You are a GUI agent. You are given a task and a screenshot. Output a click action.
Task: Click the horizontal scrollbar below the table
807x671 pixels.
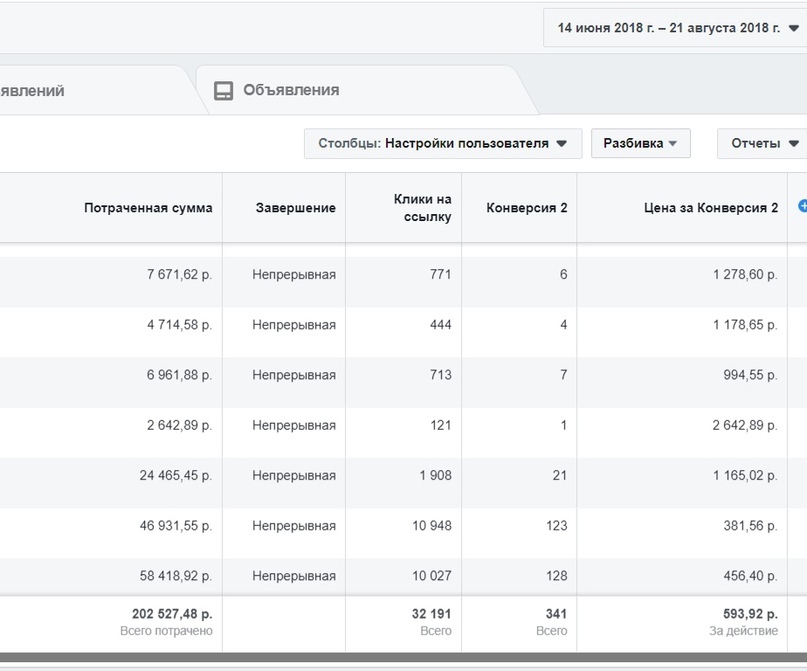[404, 658]
